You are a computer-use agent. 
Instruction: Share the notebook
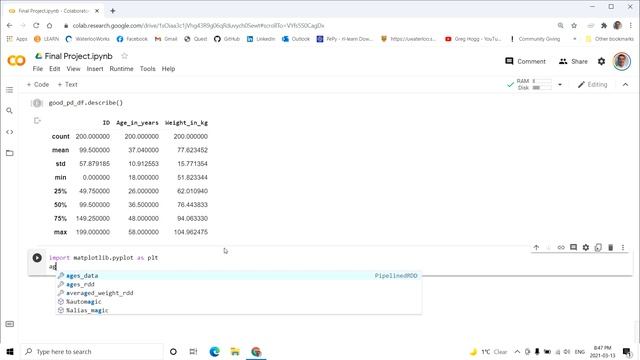(x=573, y=61)
